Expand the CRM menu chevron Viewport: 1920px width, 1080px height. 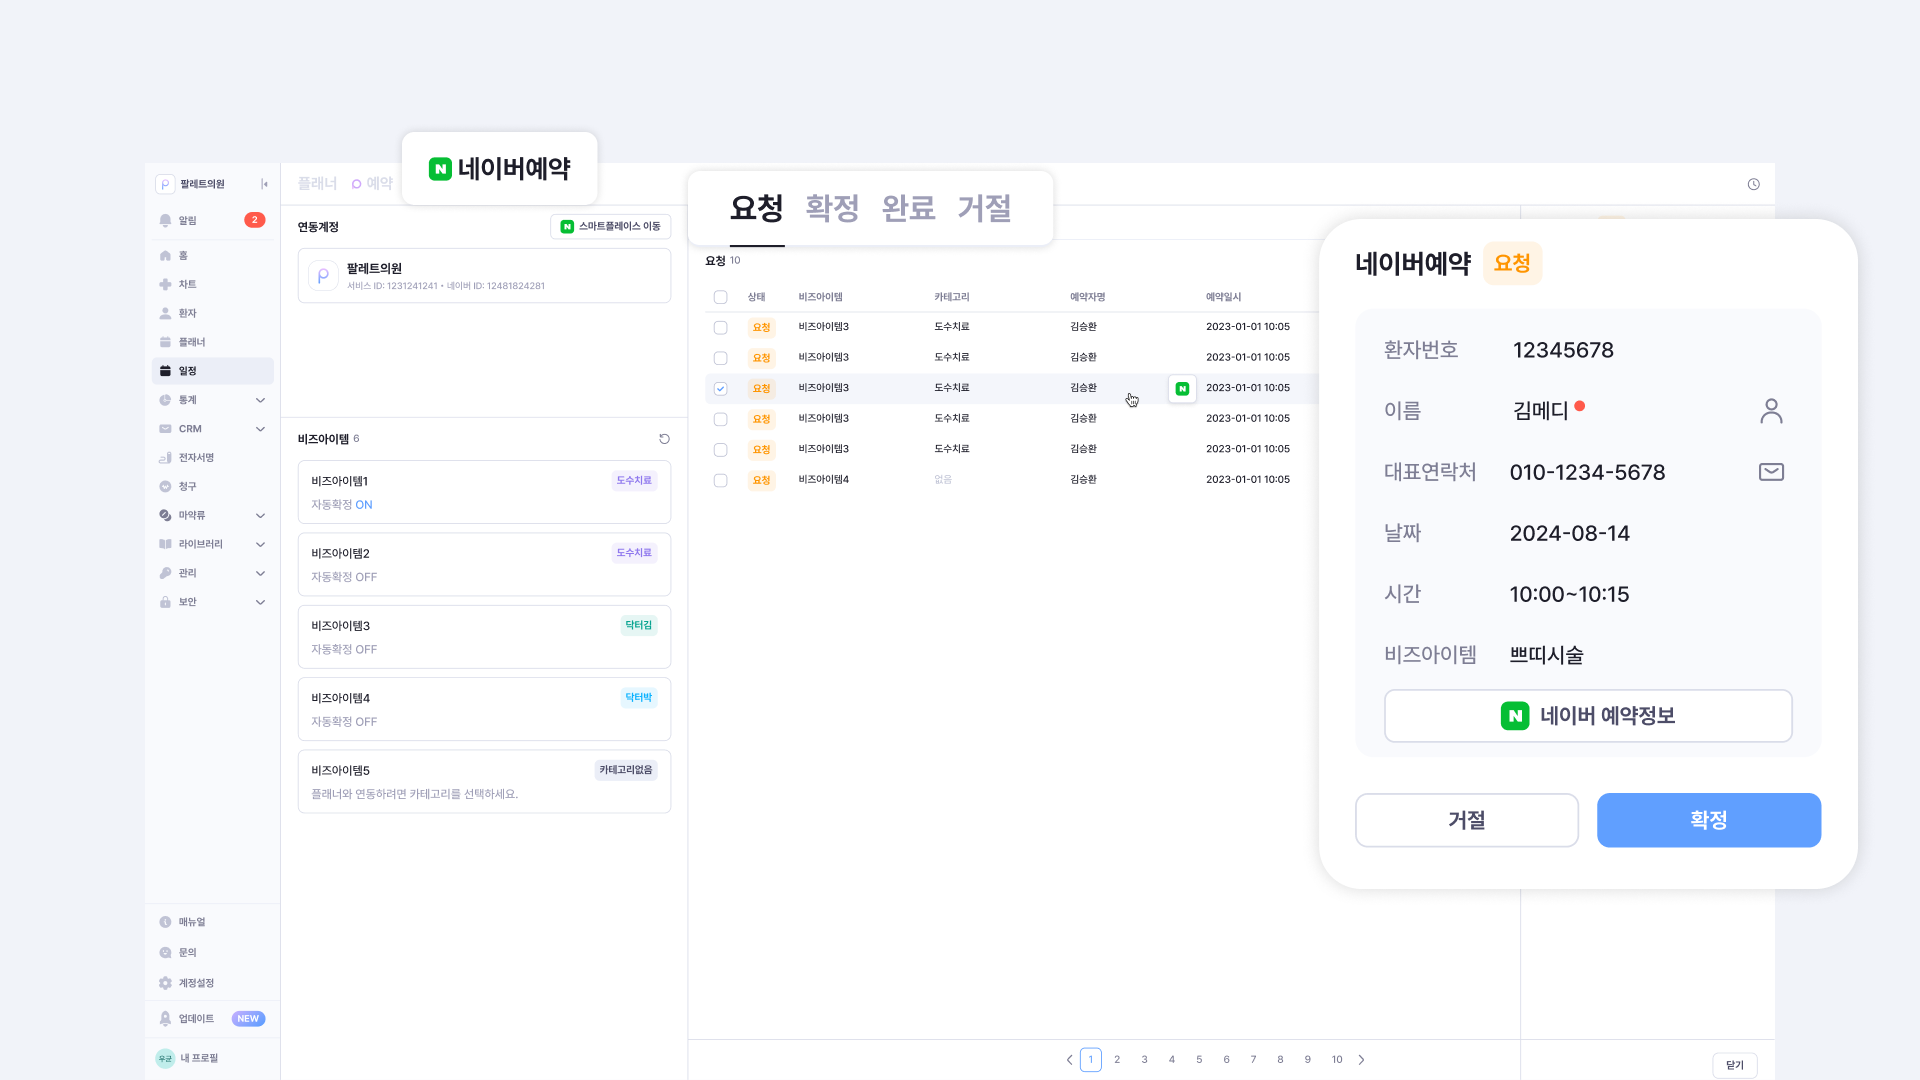click(260, 429)
